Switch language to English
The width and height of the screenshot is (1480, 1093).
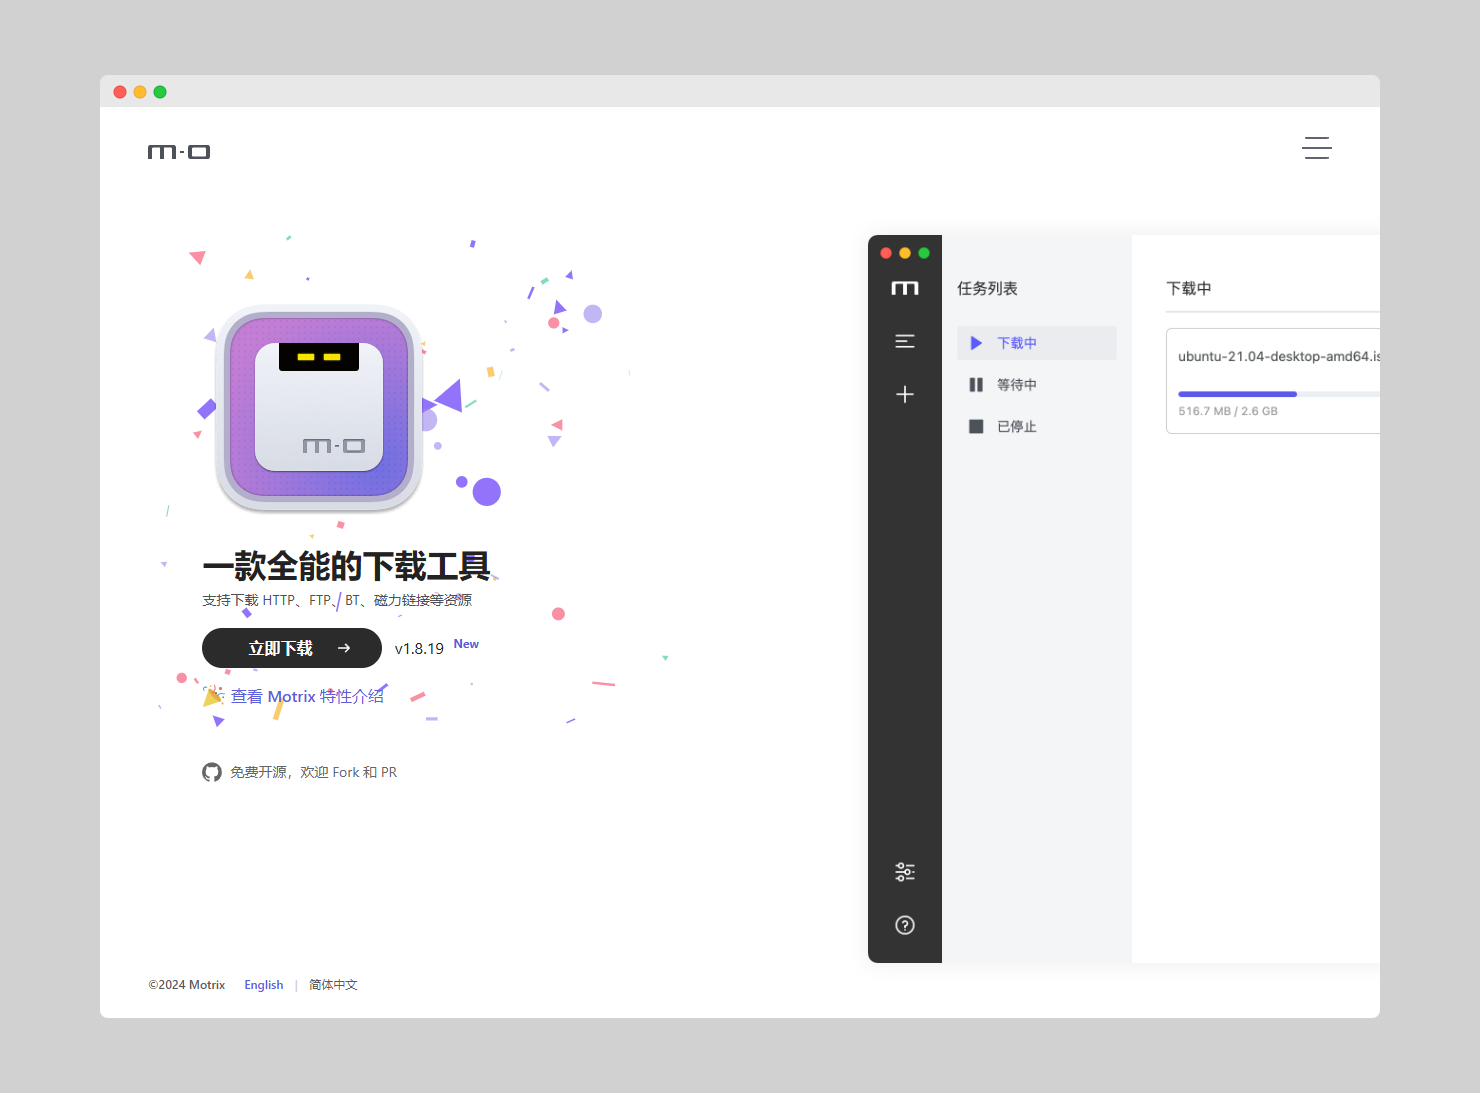[263, 985]
